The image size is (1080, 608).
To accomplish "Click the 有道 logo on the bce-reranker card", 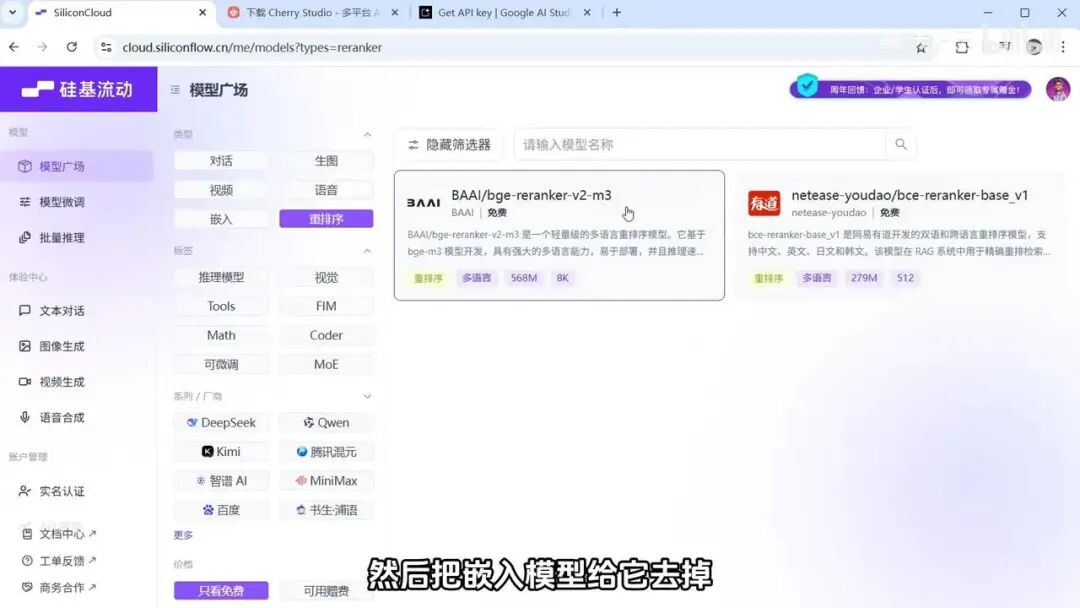I will [x=764, y=203].
